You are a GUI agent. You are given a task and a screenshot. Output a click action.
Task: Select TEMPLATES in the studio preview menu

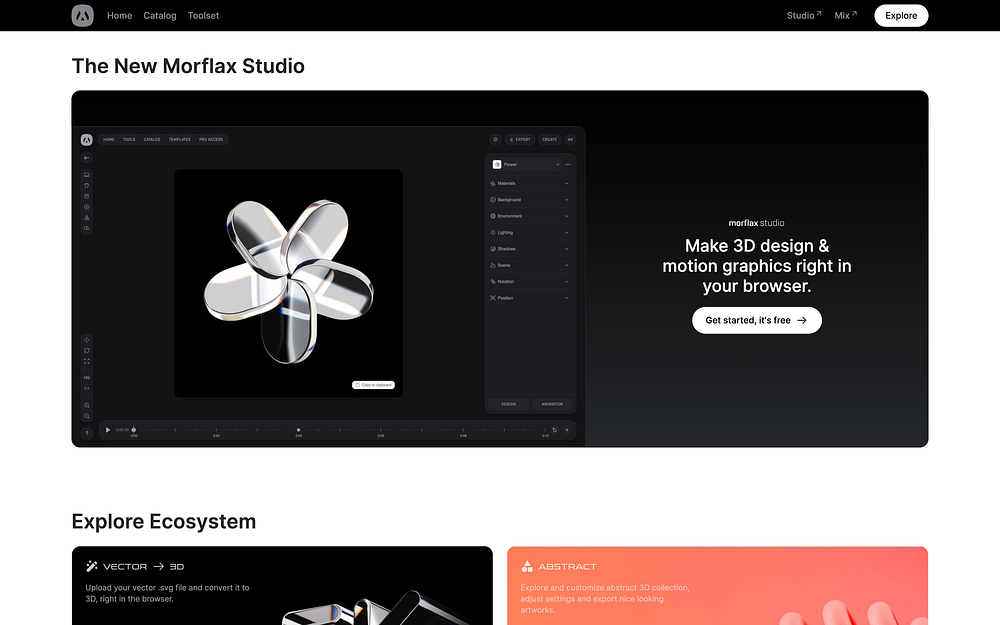click(179, 139)
